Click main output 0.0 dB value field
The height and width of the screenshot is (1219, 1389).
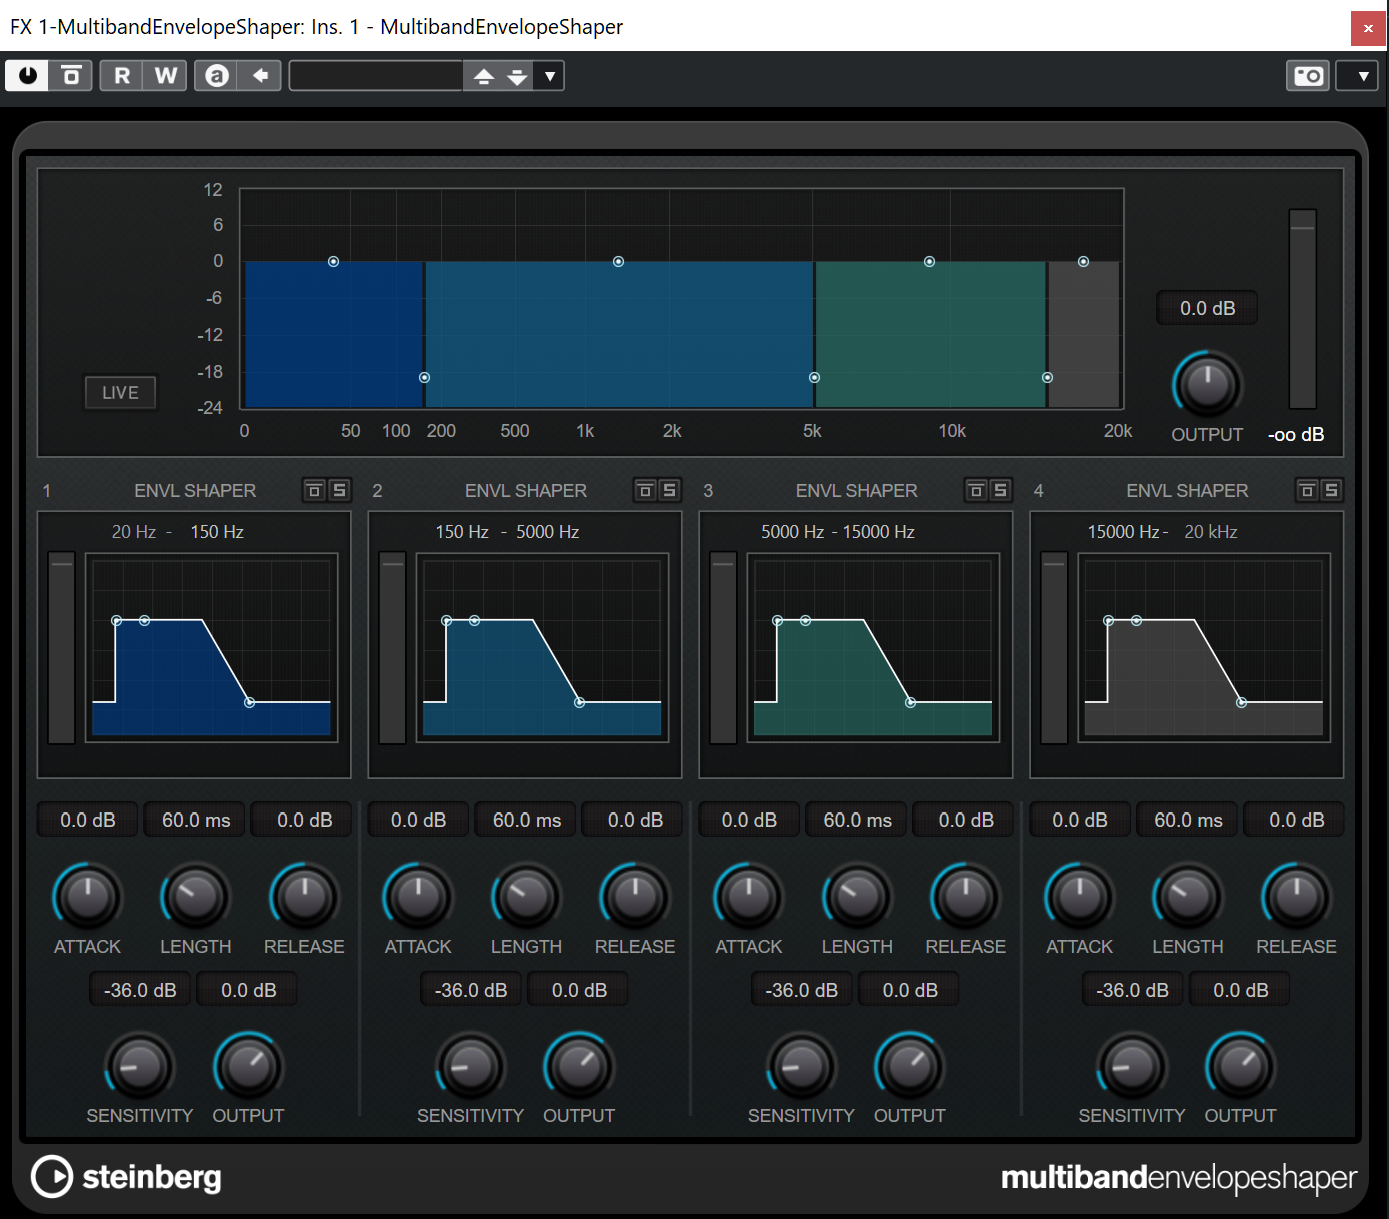click(x=1207, y=308)
